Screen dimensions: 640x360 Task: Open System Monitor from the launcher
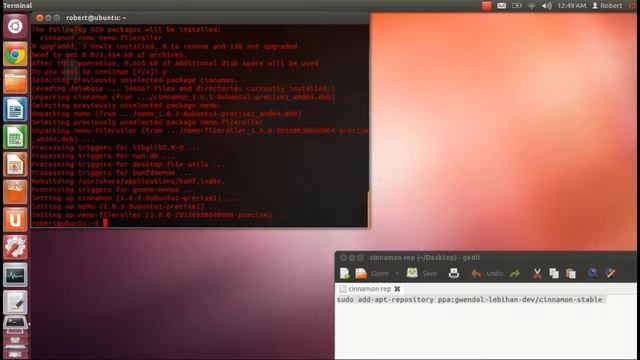click(15, 275)
